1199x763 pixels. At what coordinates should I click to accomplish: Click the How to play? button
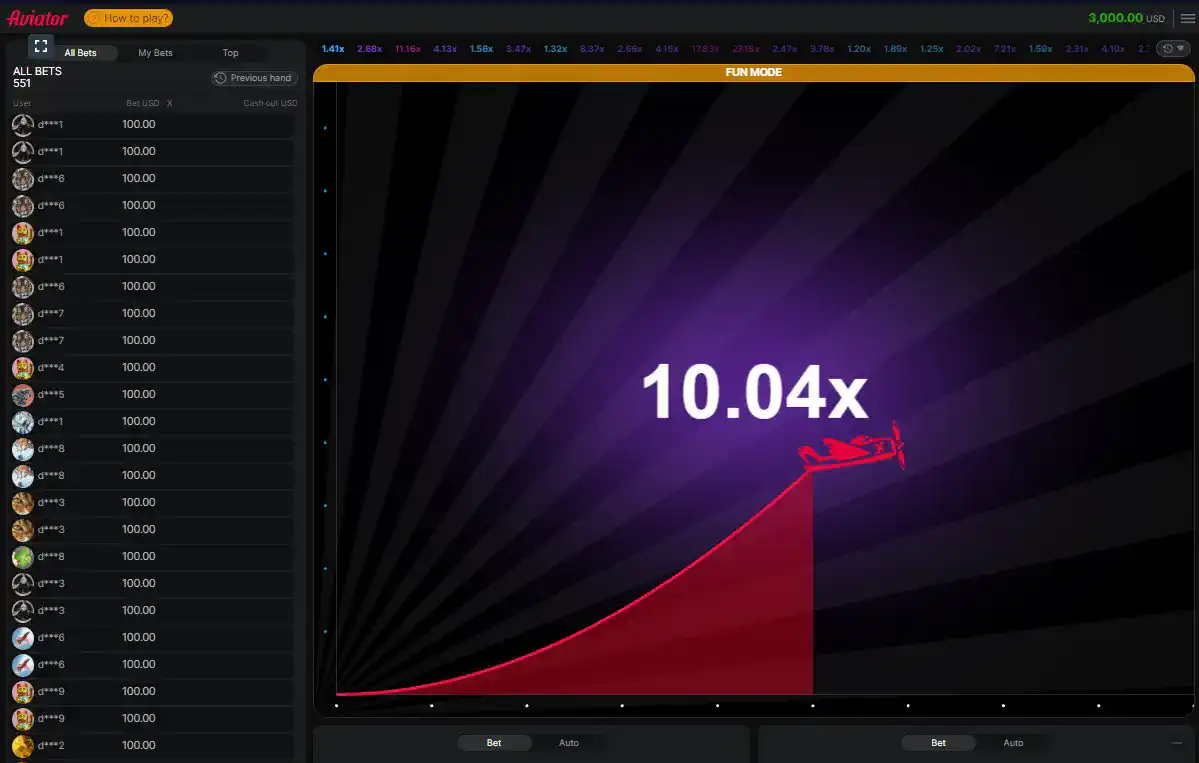click(129, 18)
